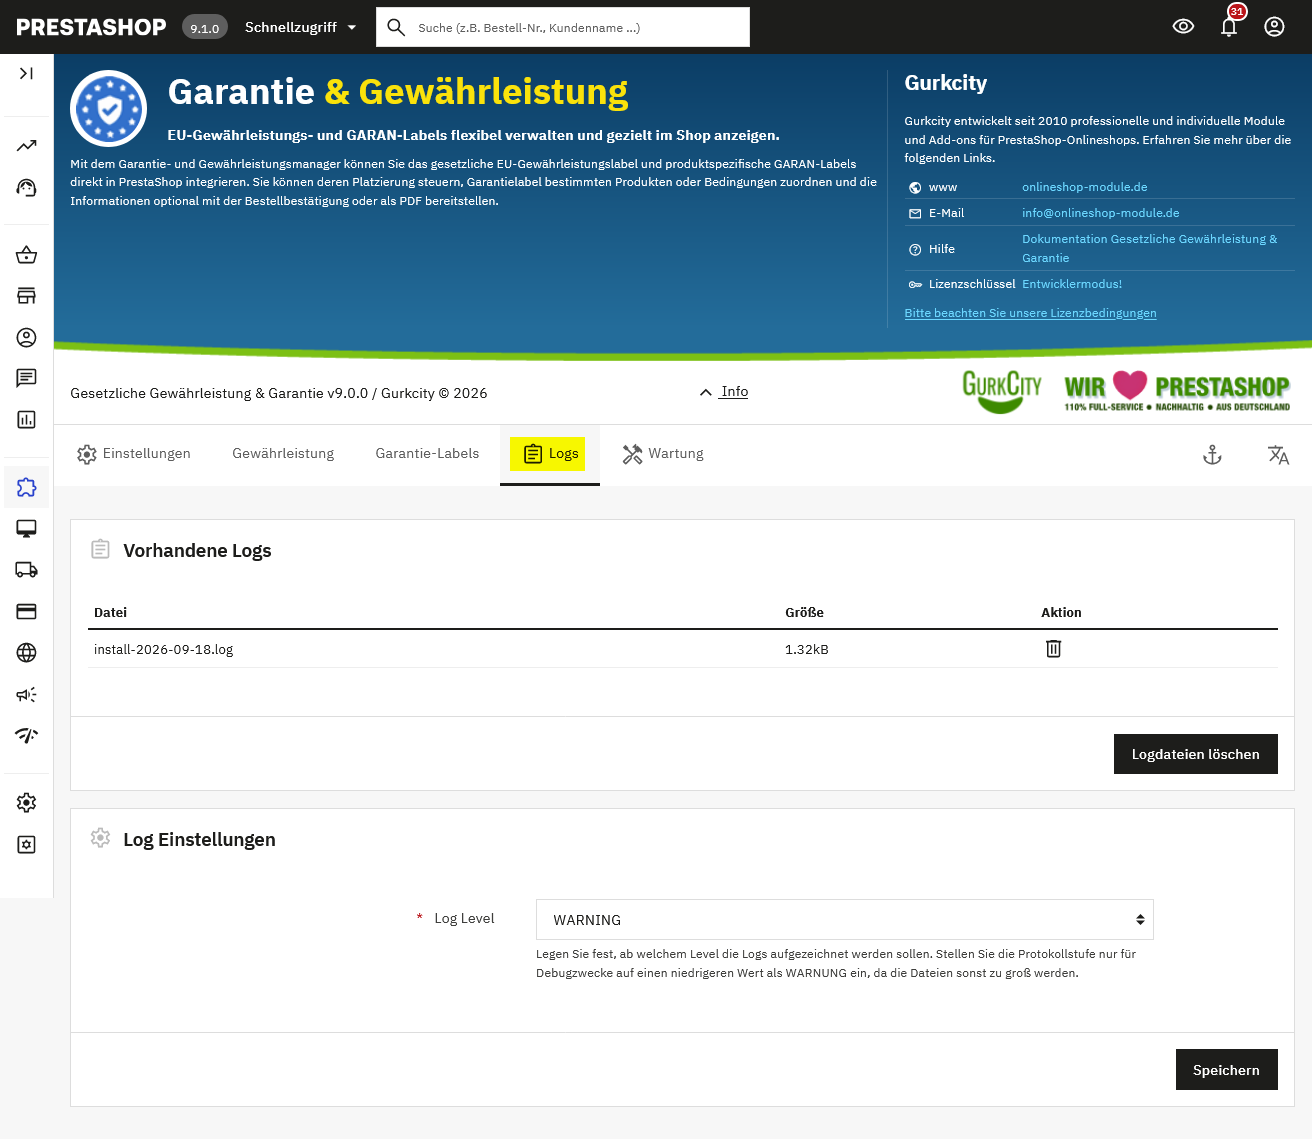The width and height of the screenshot is (1312, 1140).
Task: Open Customers via person circle icon
Action: point(26,338)
